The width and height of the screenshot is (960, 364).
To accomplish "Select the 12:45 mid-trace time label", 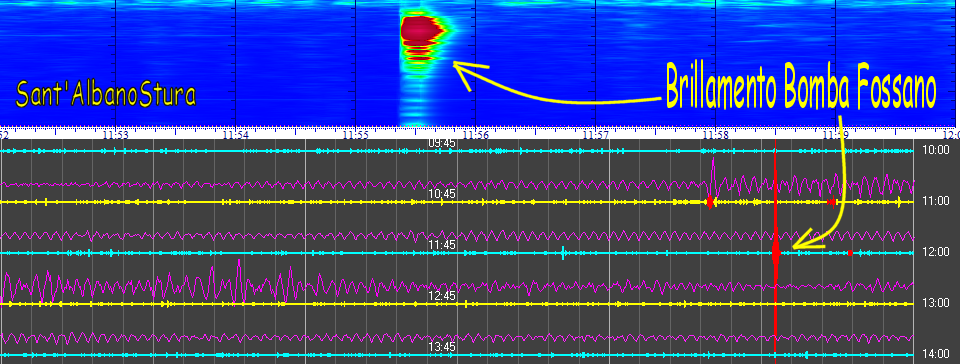I will [441, 296].
